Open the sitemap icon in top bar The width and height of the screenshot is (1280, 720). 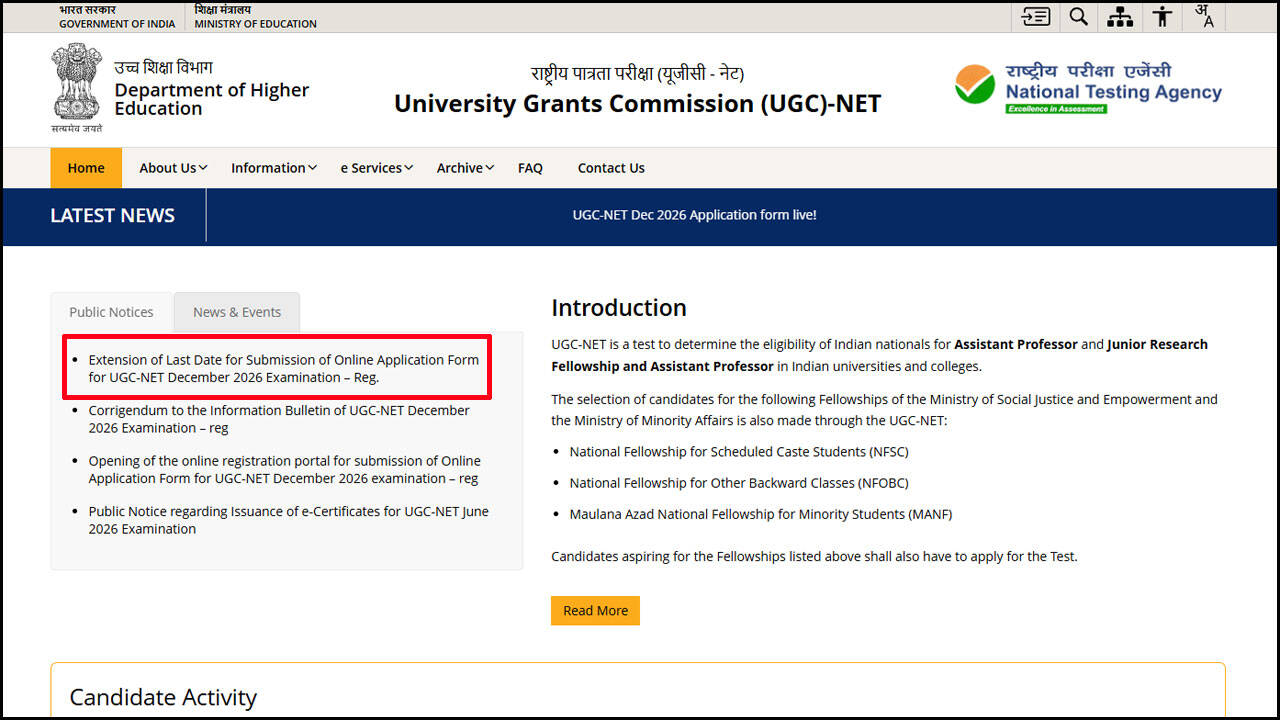[x=1120, y=16]
